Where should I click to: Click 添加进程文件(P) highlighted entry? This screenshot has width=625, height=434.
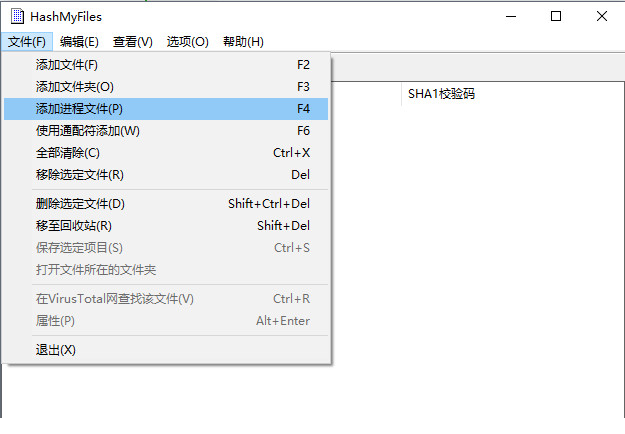pyautogui.click(x=166, y=109)
